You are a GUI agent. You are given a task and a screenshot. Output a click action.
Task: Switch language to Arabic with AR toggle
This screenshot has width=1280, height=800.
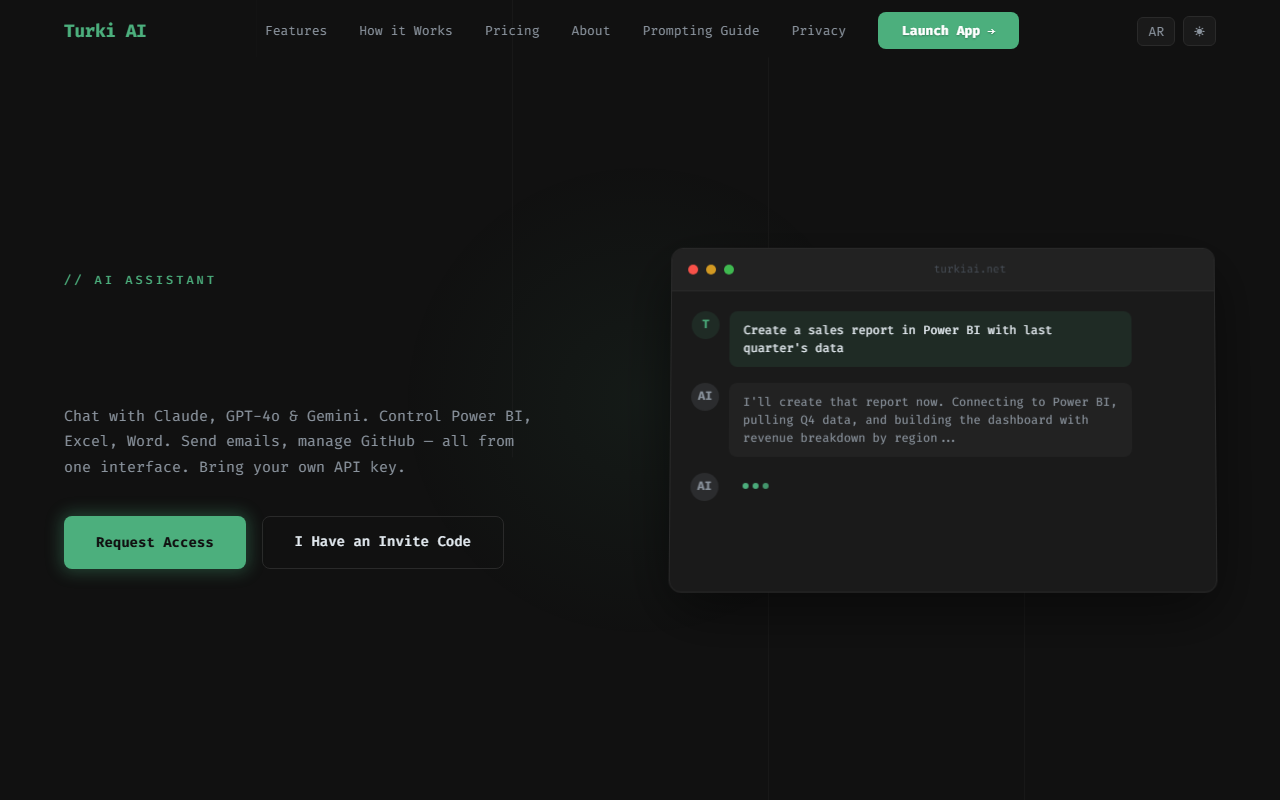tap(1156, 31)
